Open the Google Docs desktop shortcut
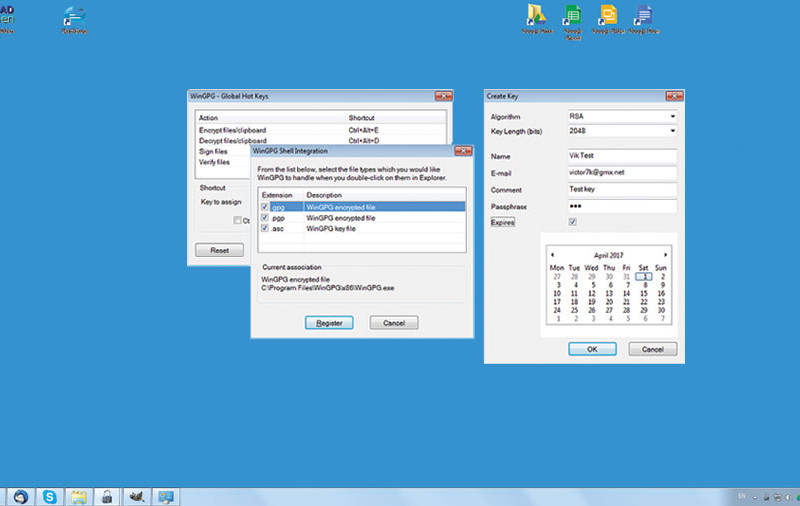Image resolution: width=800 pixels, height=506 pixels. tap(644, 18)
